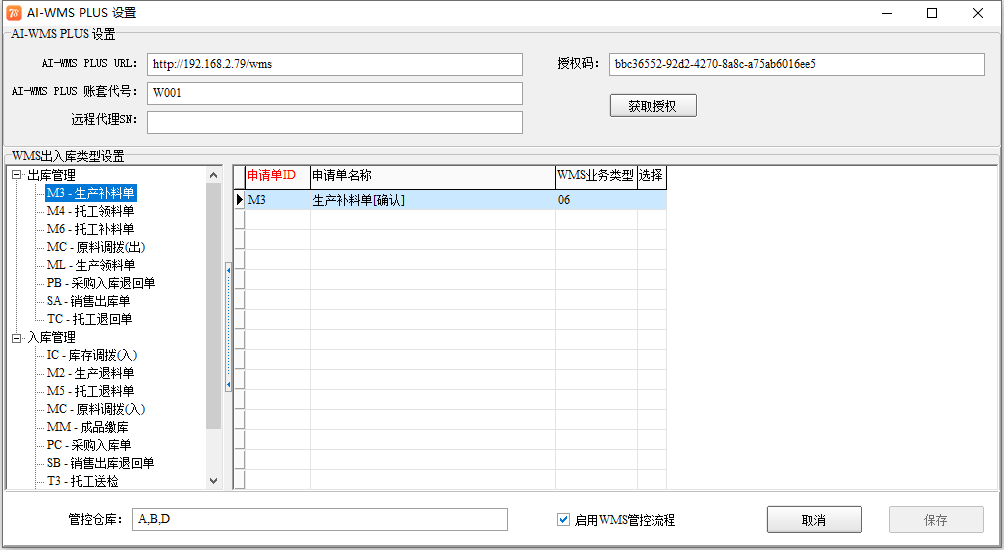Viewport: 1004px width, 550px height.
Task: Click the 申请单名称 column header
Action: [x=433, y=175]
